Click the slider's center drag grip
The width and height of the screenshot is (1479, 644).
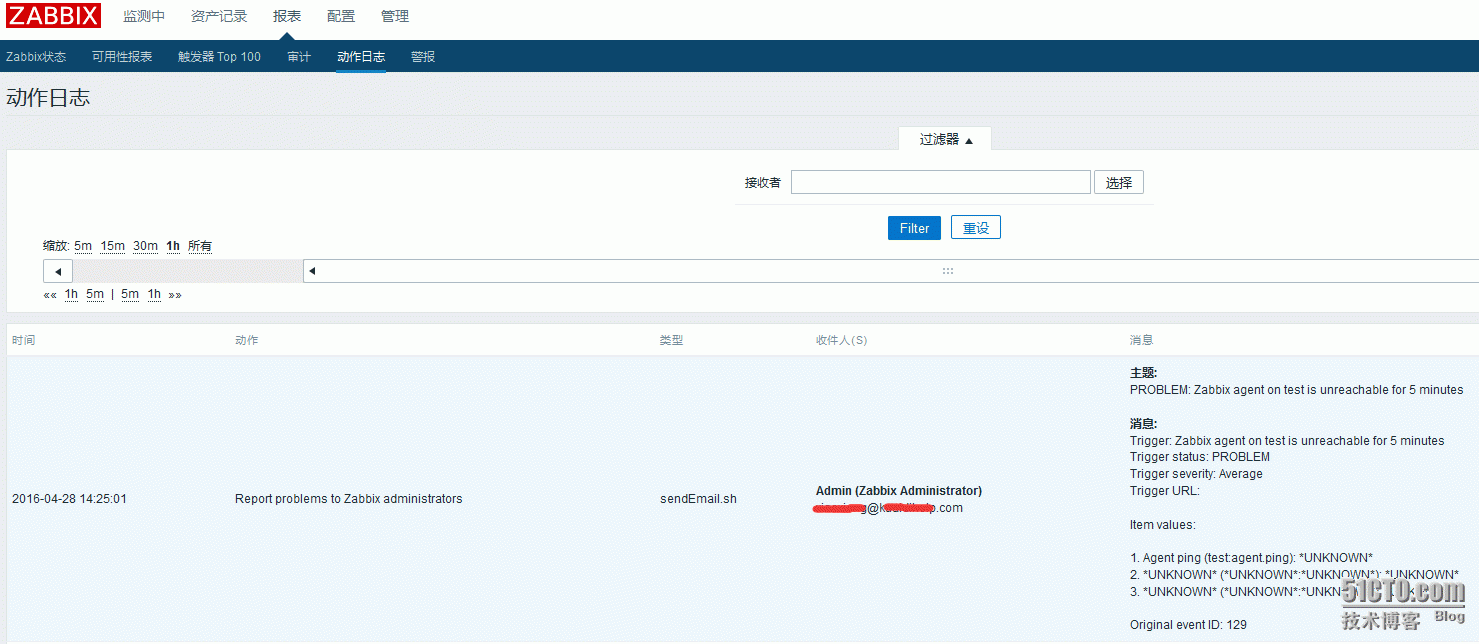click(x=947, y=271)
